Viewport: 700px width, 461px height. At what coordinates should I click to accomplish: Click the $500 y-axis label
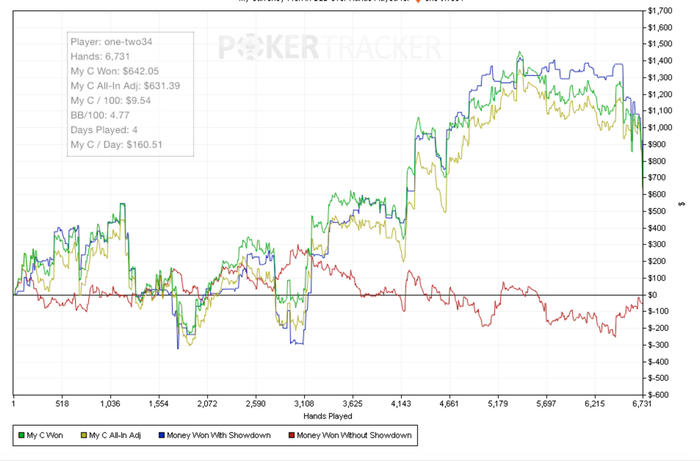[x=657, y=211]
